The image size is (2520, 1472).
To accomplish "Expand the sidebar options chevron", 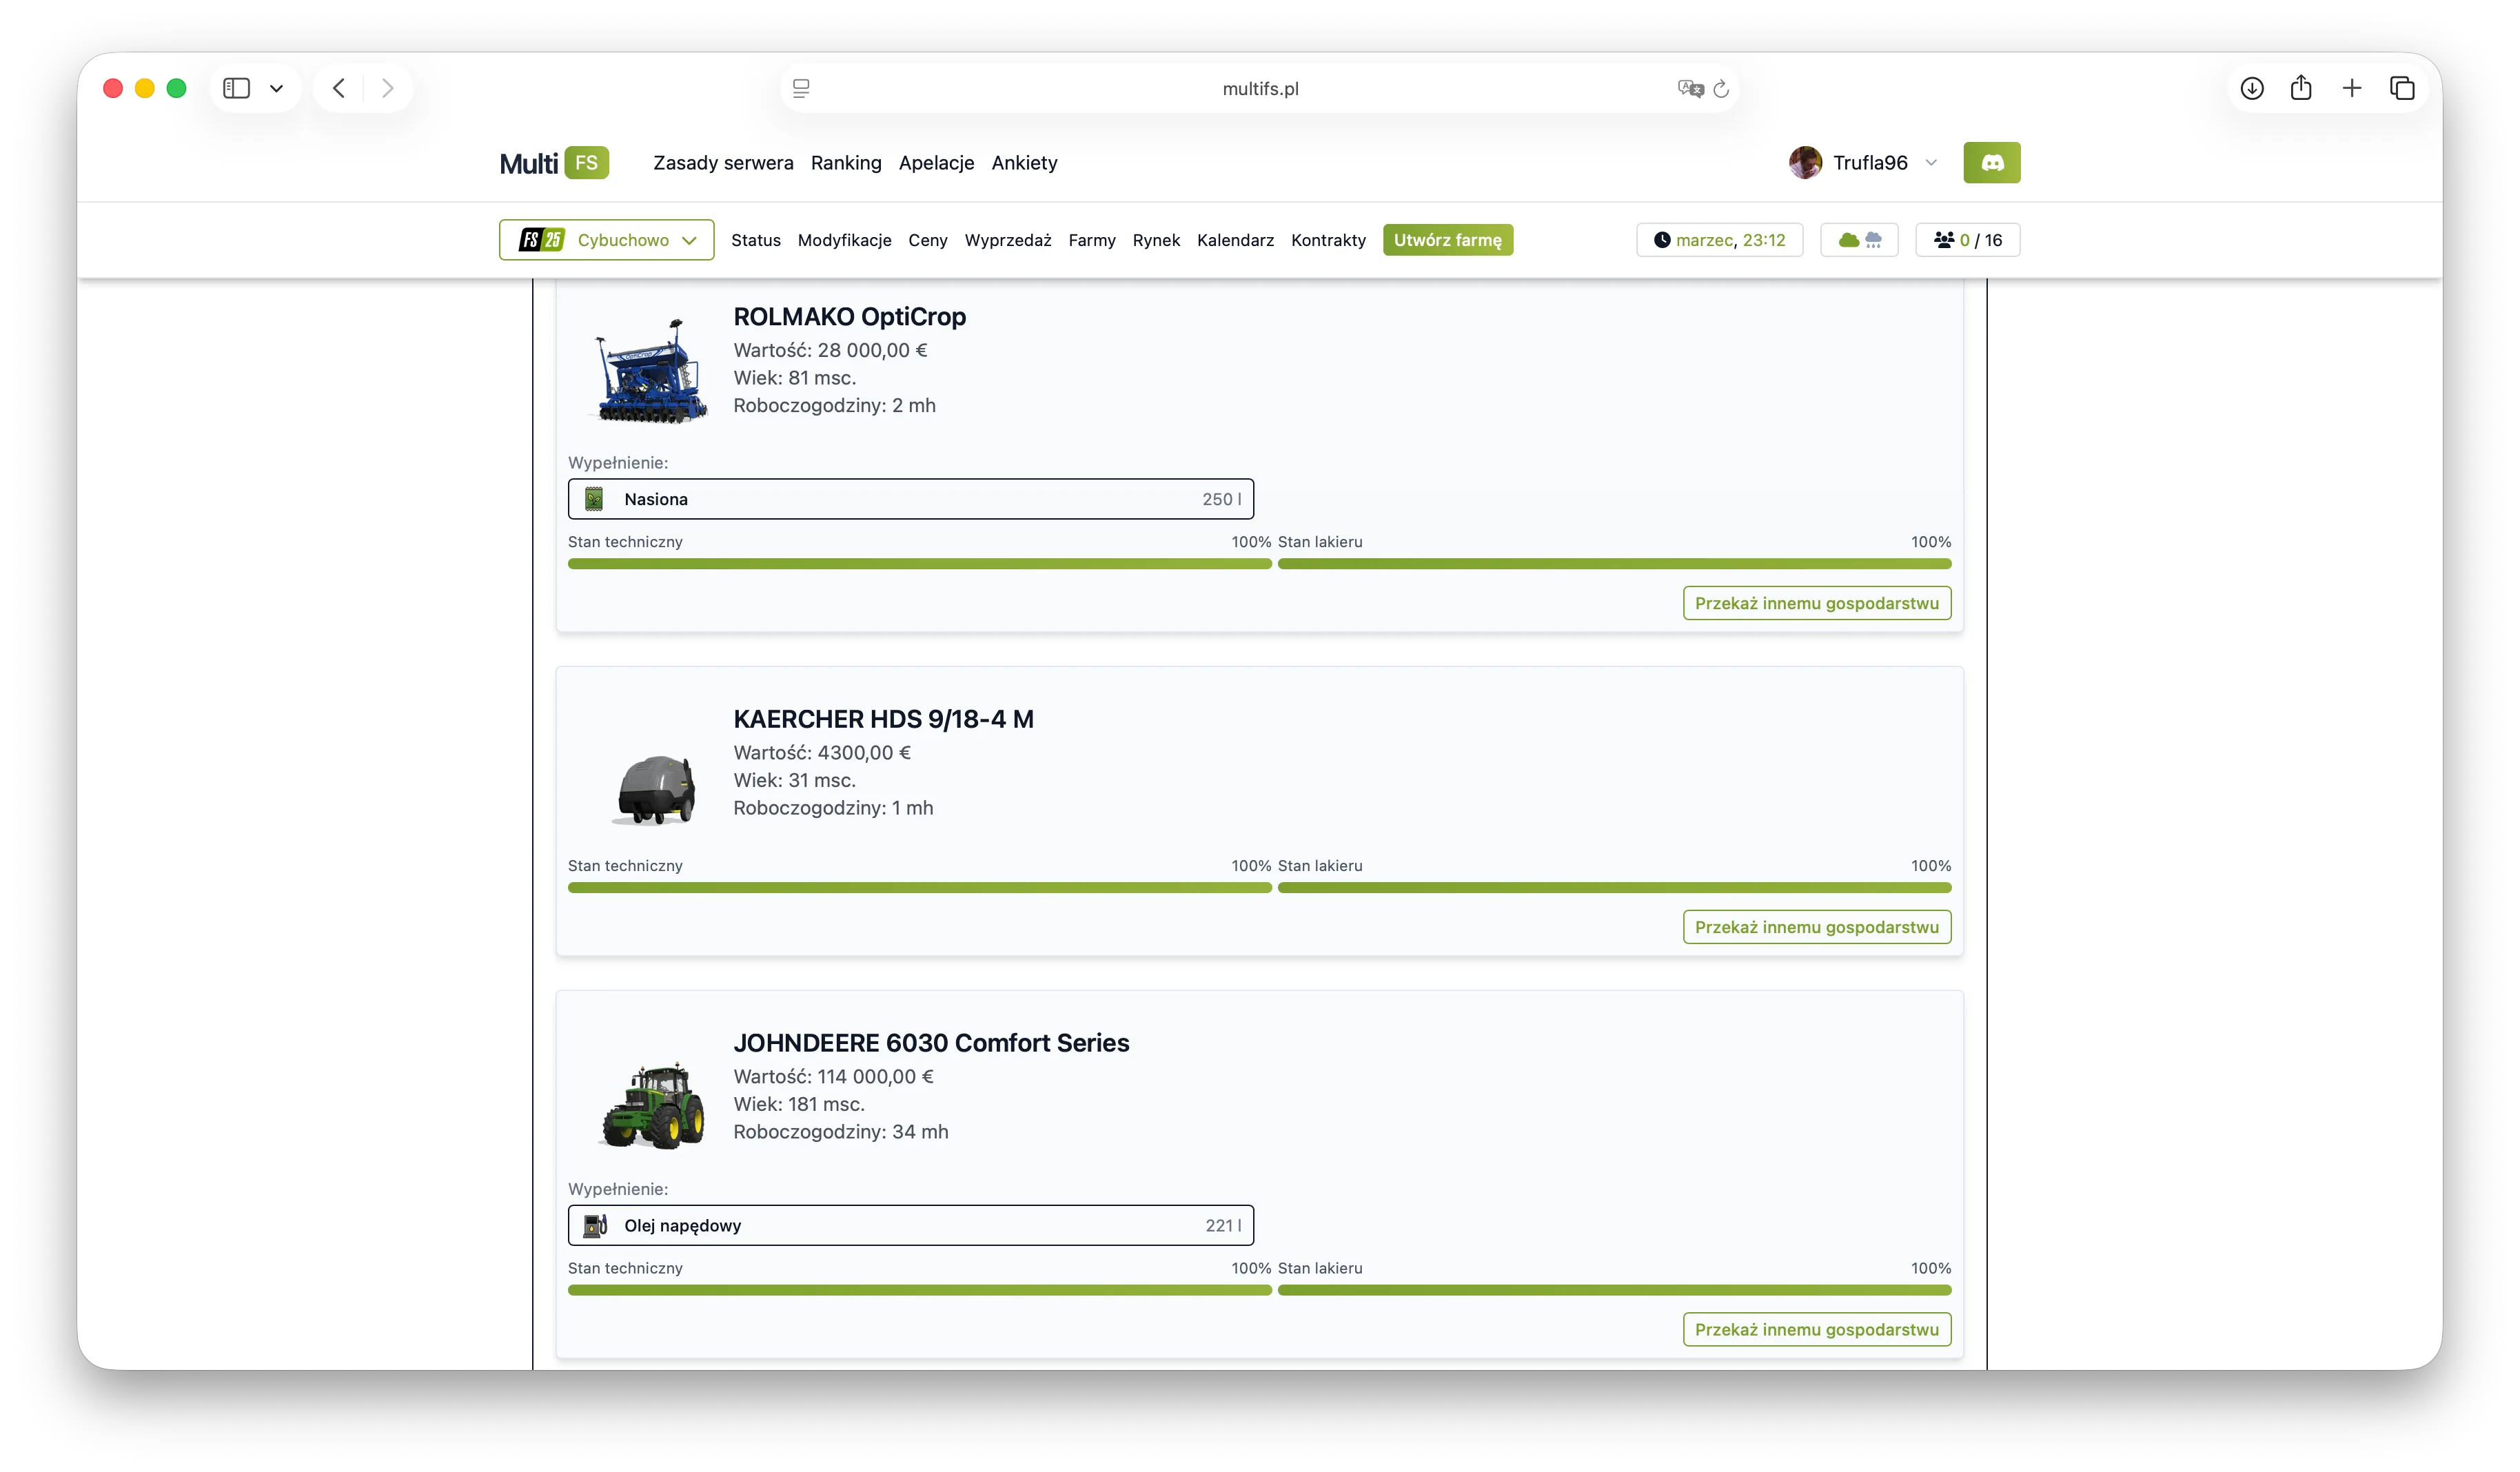I will point(276,88).
